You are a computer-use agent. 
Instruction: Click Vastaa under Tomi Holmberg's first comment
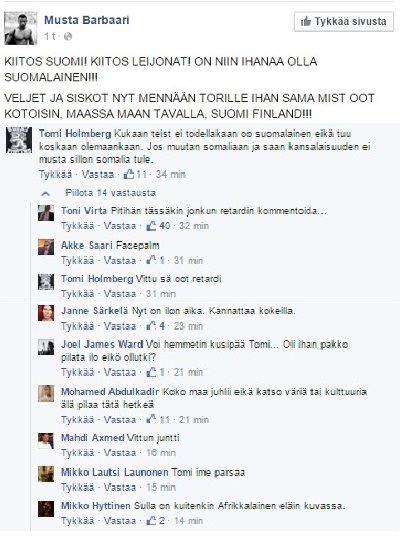98,174
